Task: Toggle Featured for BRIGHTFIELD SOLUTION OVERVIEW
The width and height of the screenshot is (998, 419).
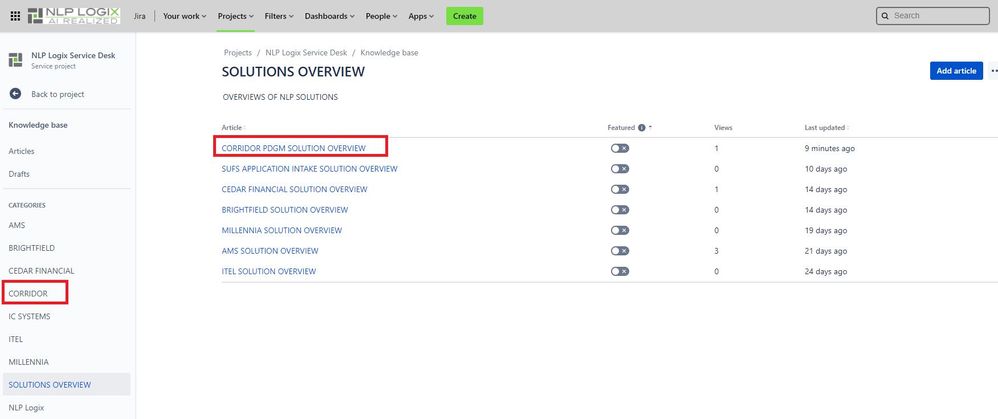Action: pos(619,210)
